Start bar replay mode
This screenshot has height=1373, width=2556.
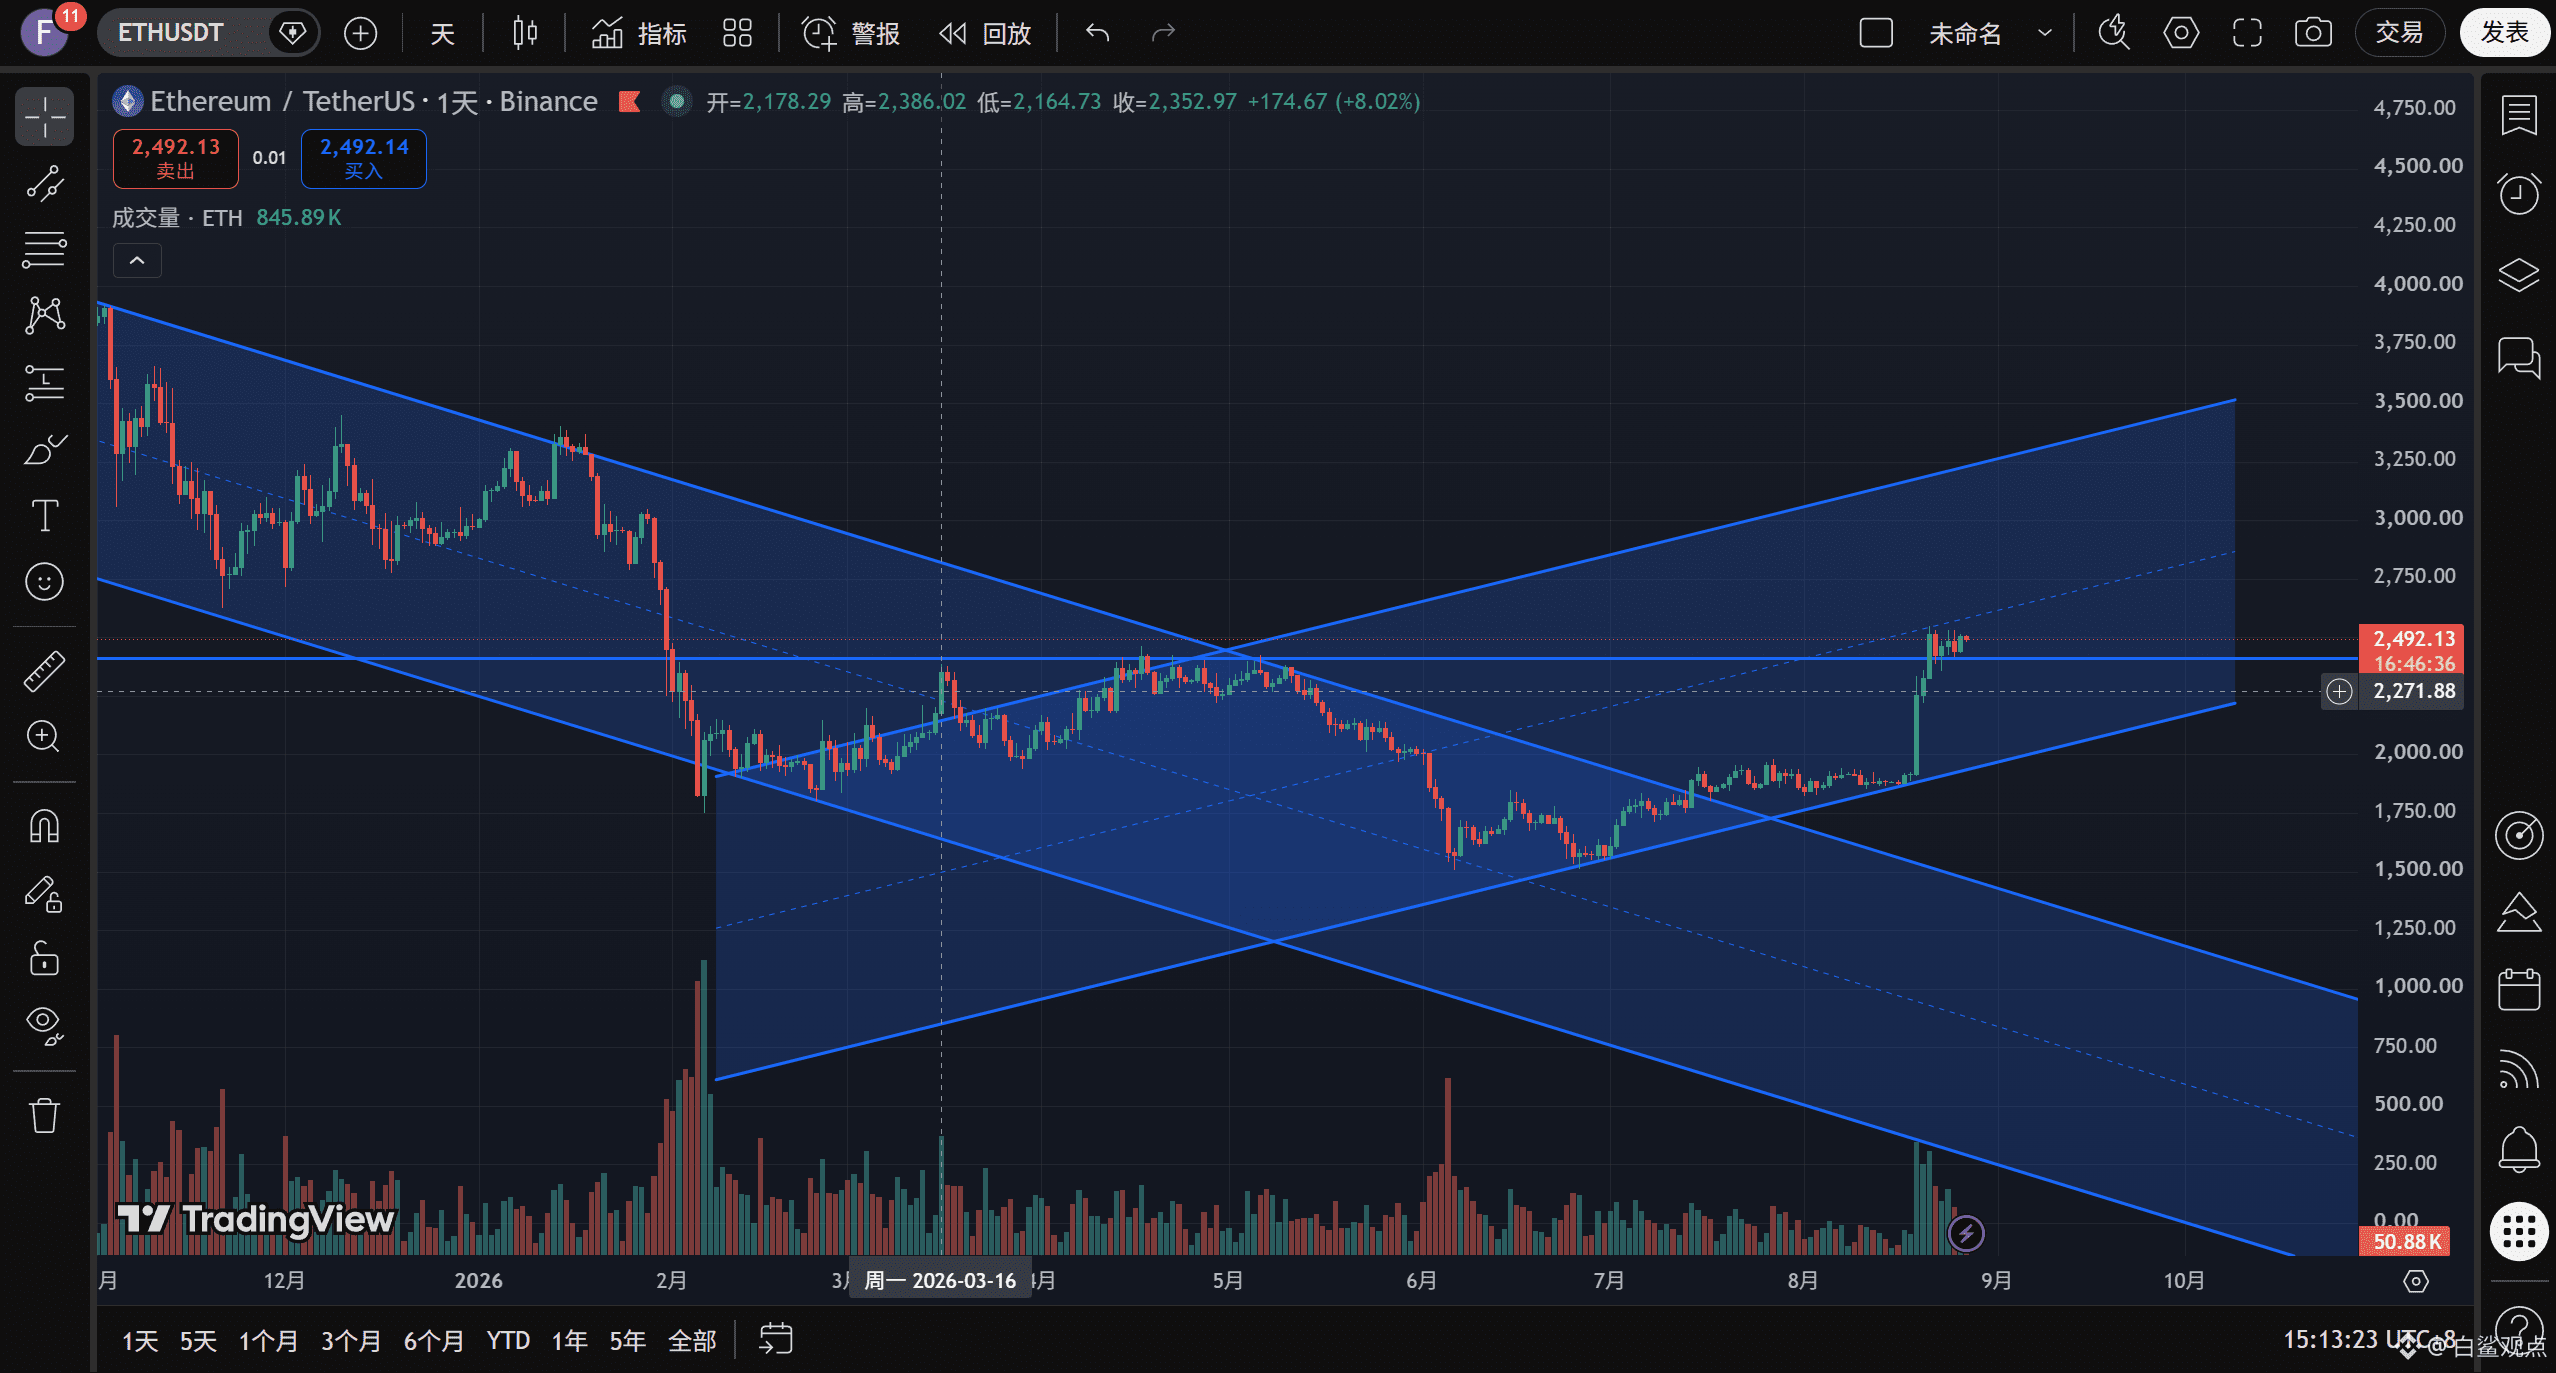(x=986, y=33)
